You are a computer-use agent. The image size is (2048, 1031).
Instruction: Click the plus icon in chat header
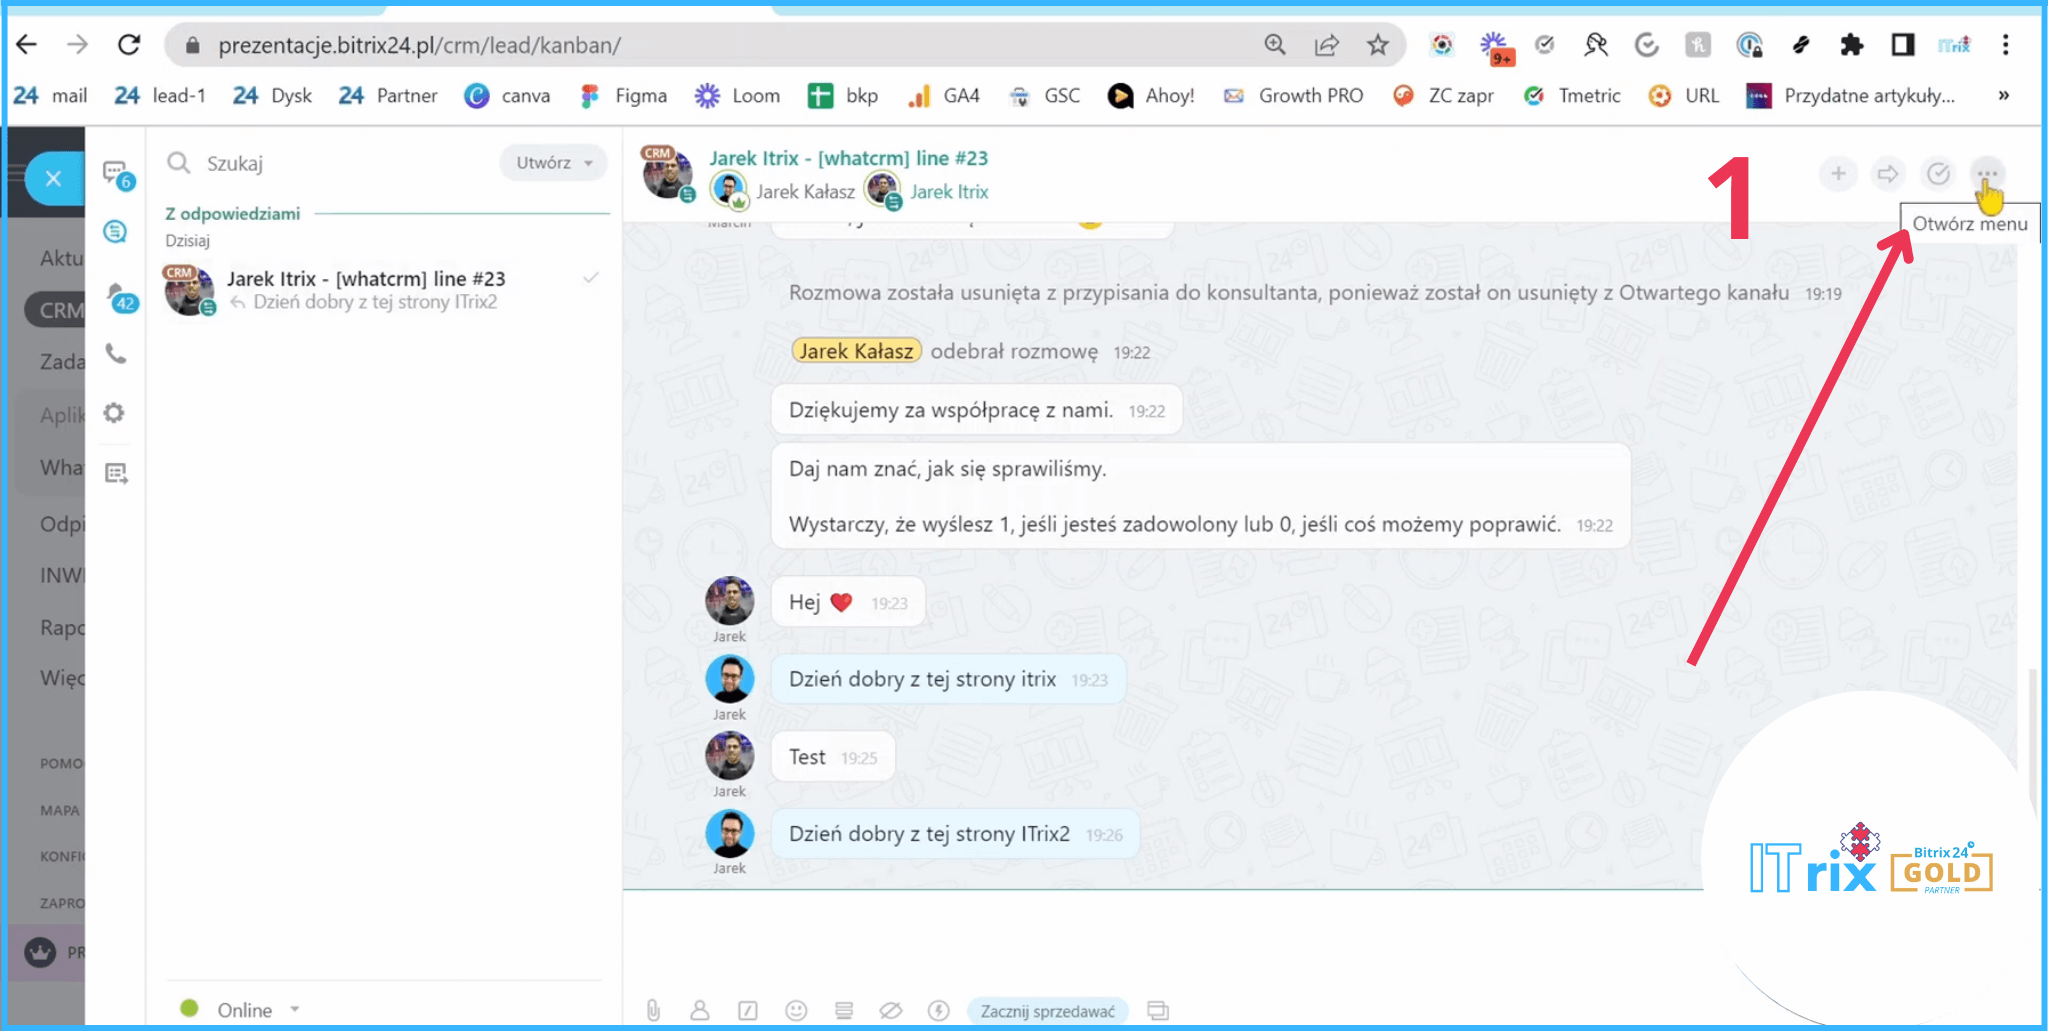1837,174
